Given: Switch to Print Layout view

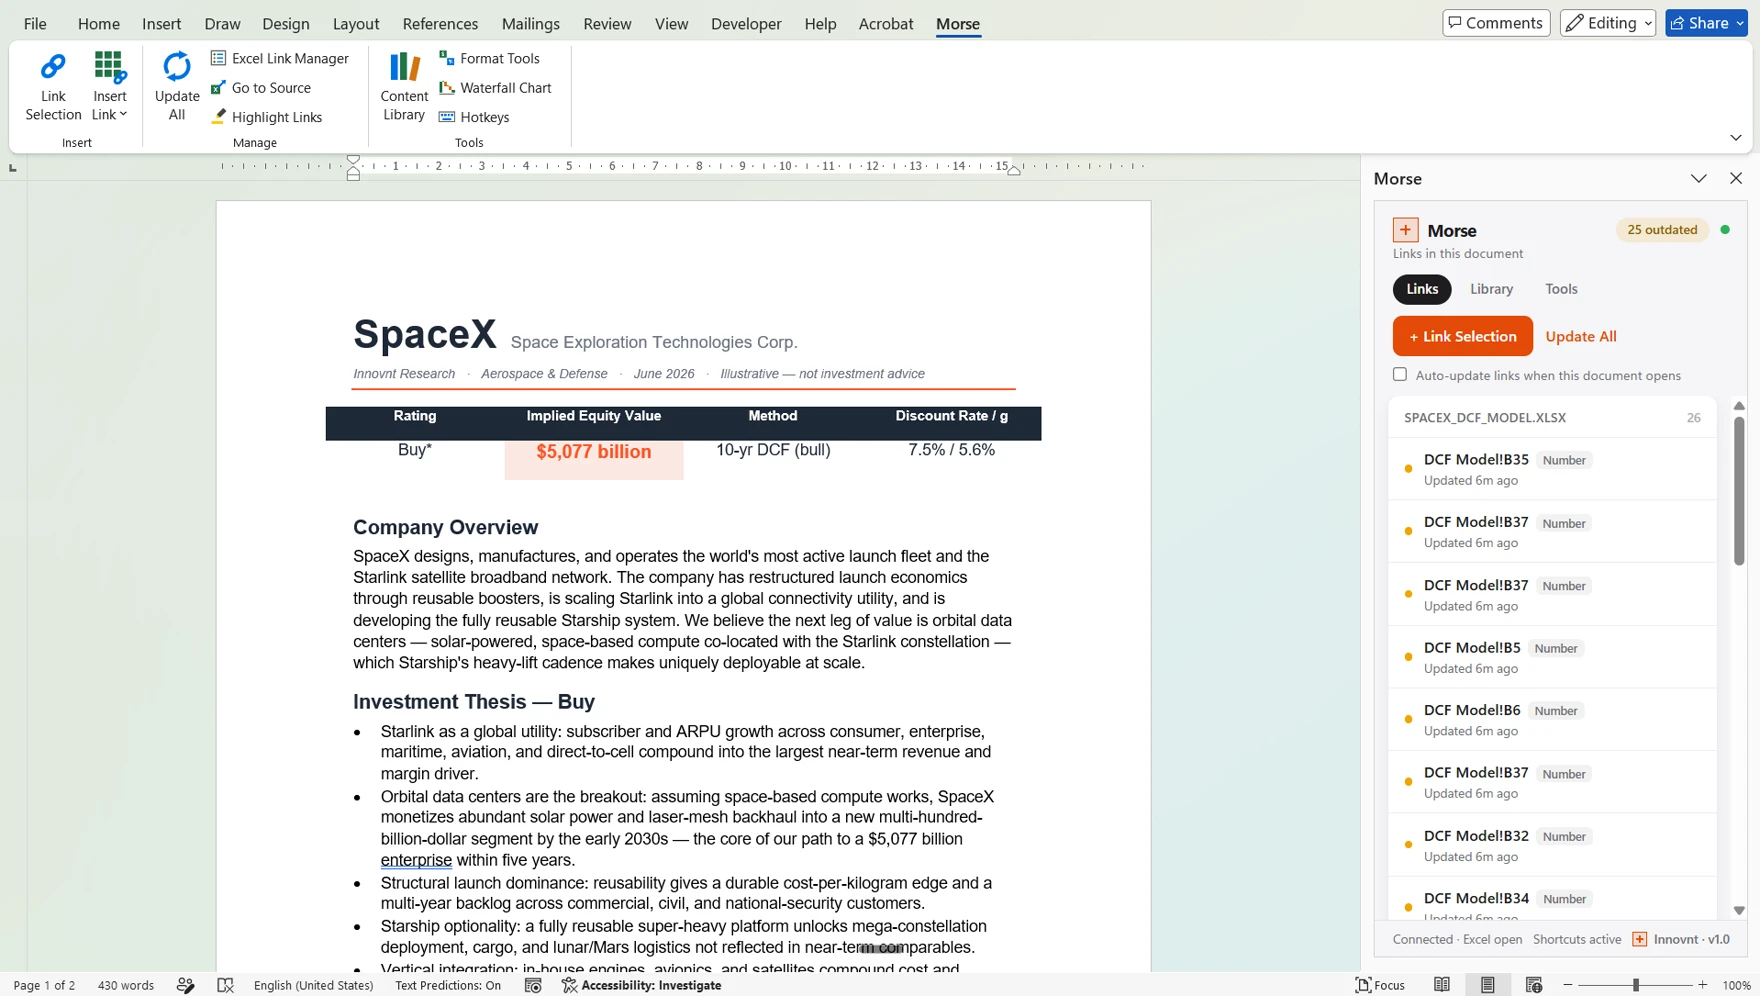Looking at the screenshot, I should pos(1488,985).
